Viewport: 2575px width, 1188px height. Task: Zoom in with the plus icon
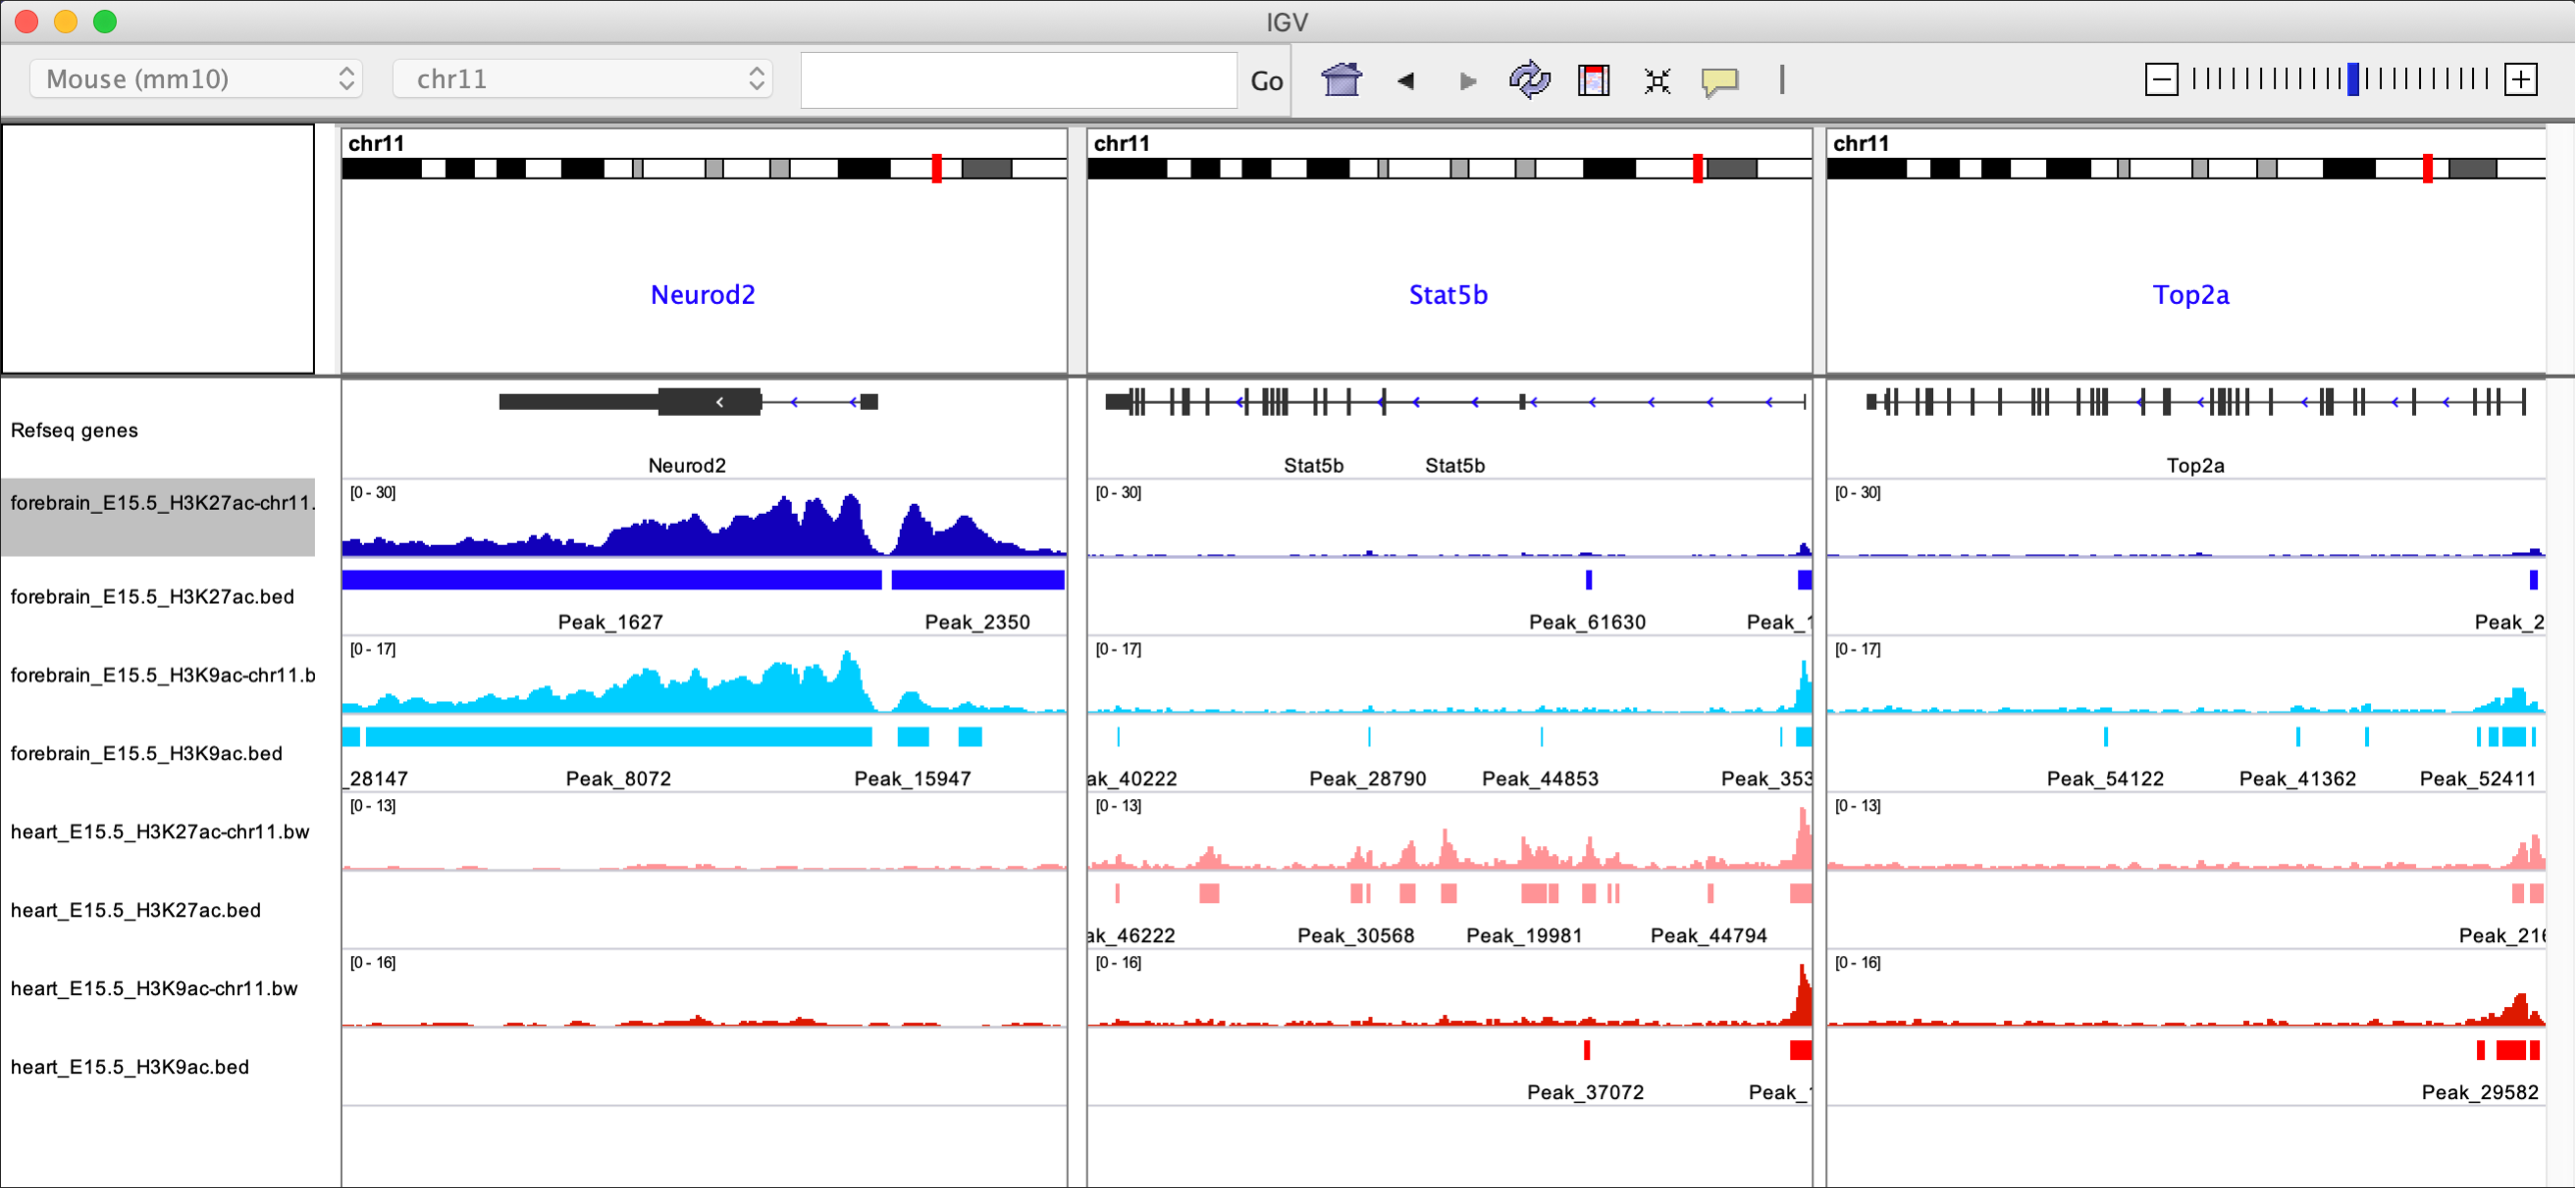(x=2521, y=79)
